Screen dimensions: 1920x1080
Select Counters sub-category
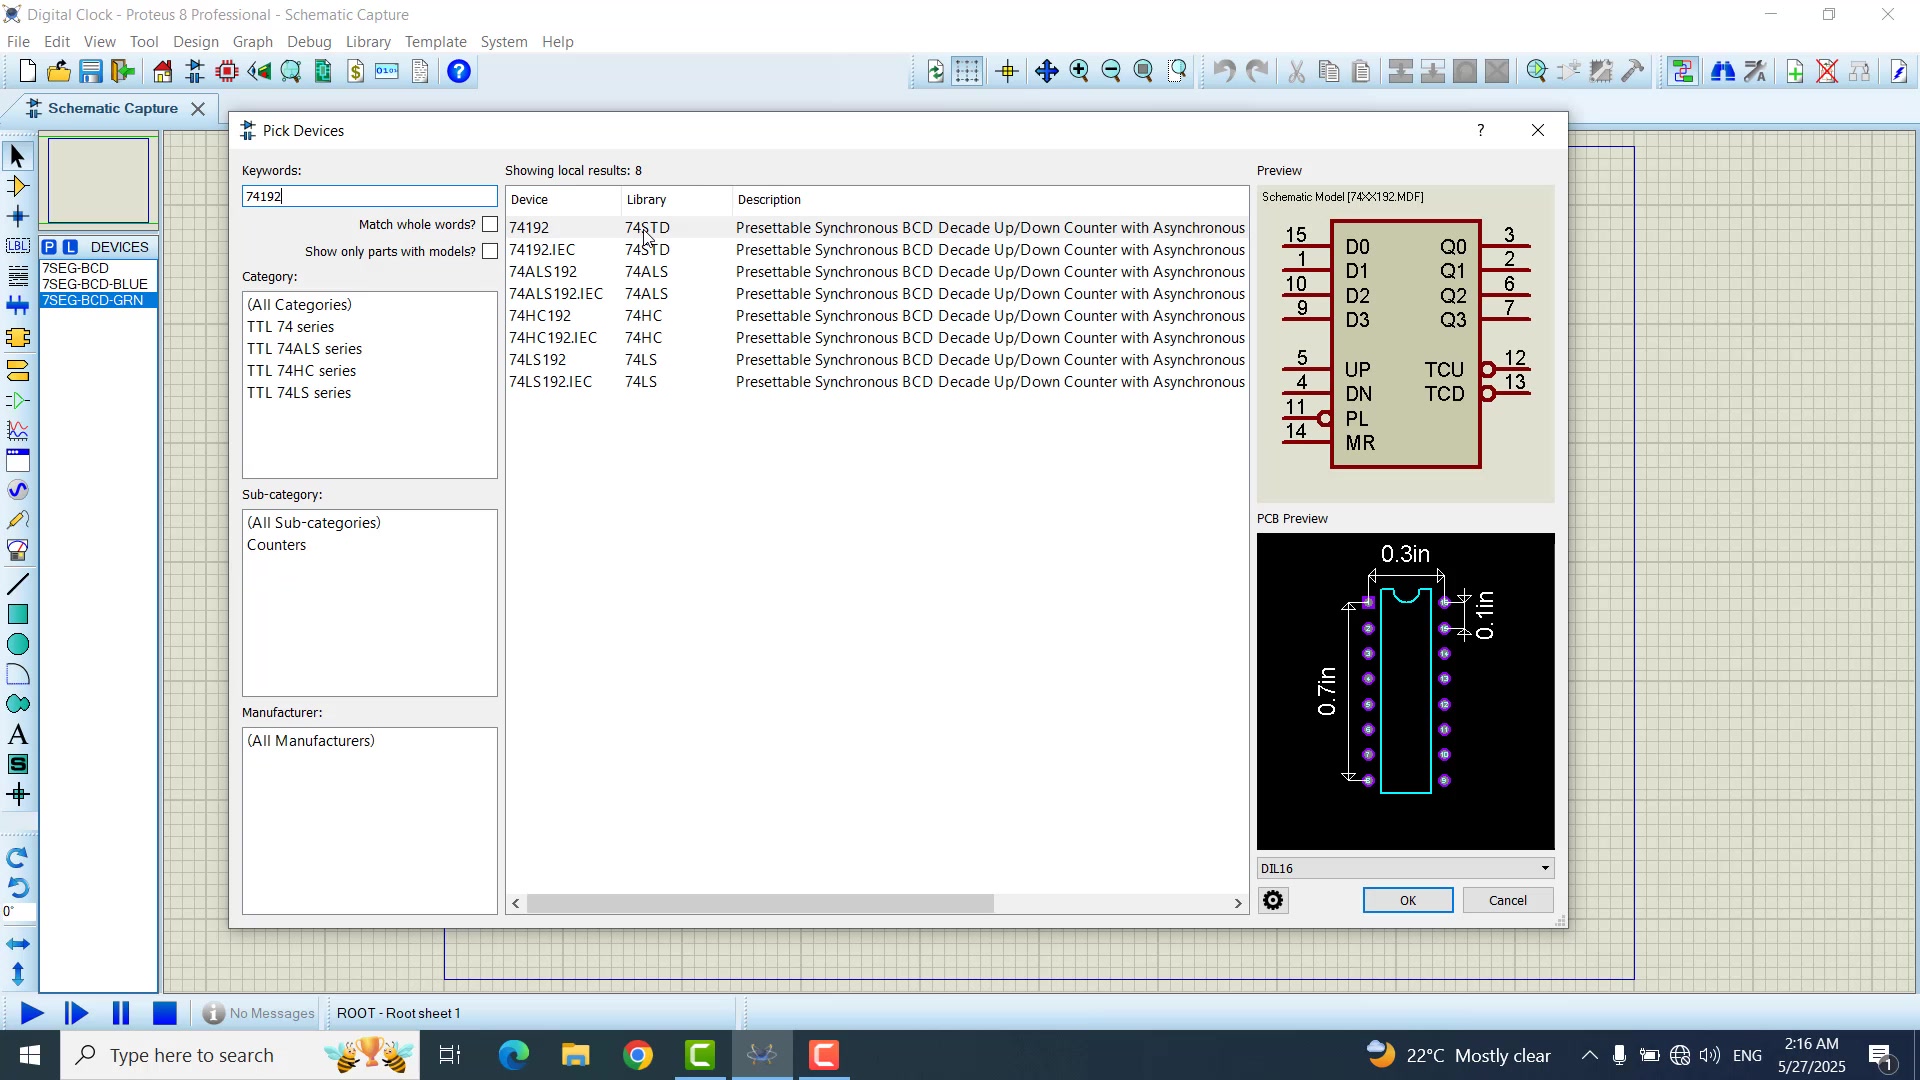(x=277, y=545)
